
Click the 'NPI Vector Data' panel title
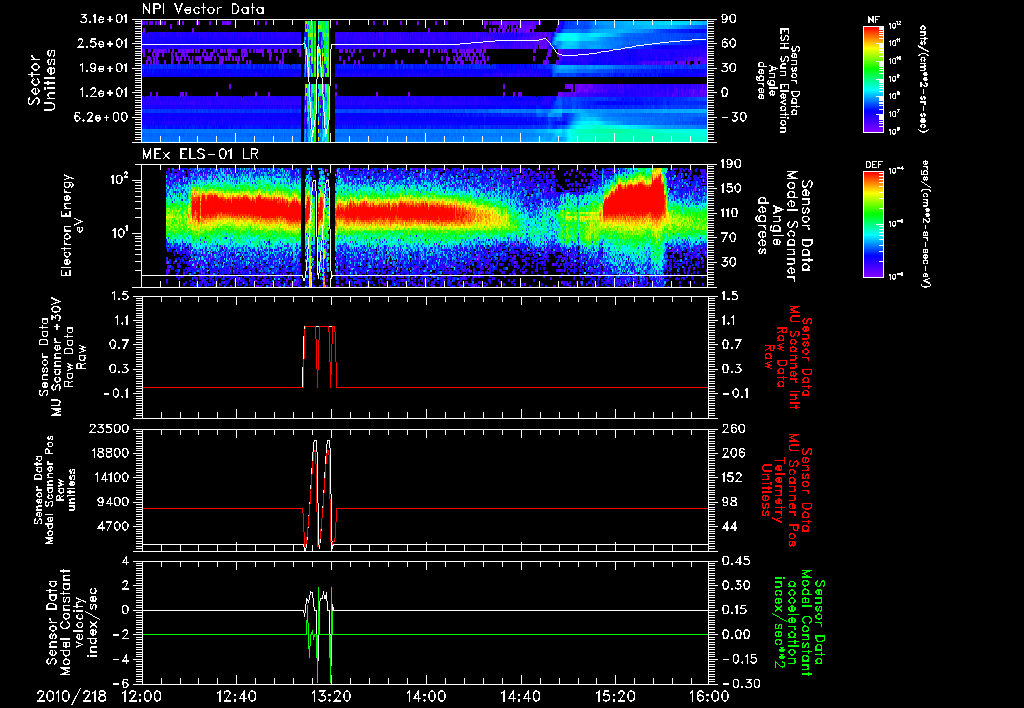coord(203,9)
